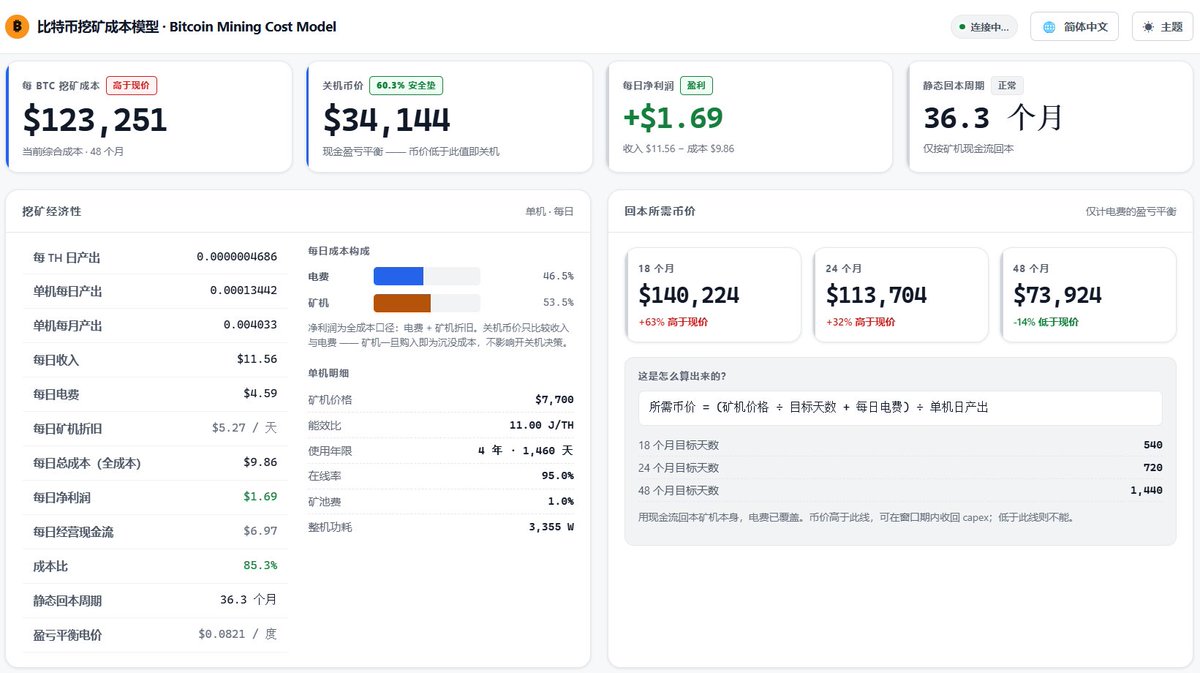Click the 仅计电费的盈亏平衡 label
The height and width of the screenshot is (673, 1200).
(x=1131, y=212)
